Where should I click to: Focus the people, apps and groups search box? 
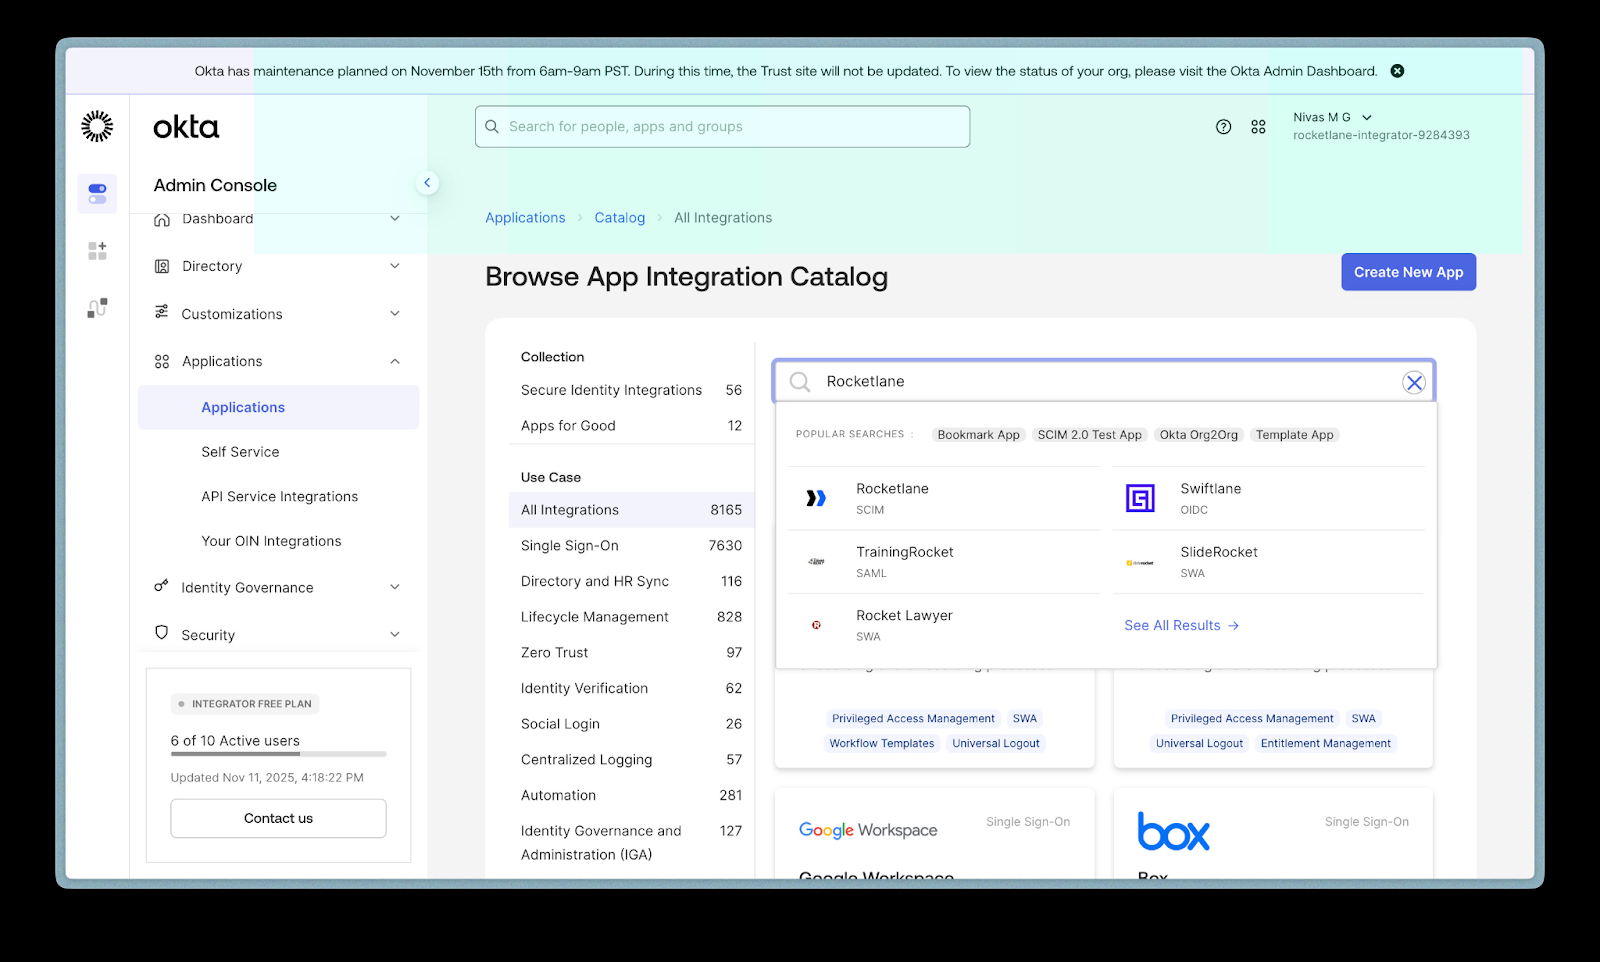click(x=722, y=127)
